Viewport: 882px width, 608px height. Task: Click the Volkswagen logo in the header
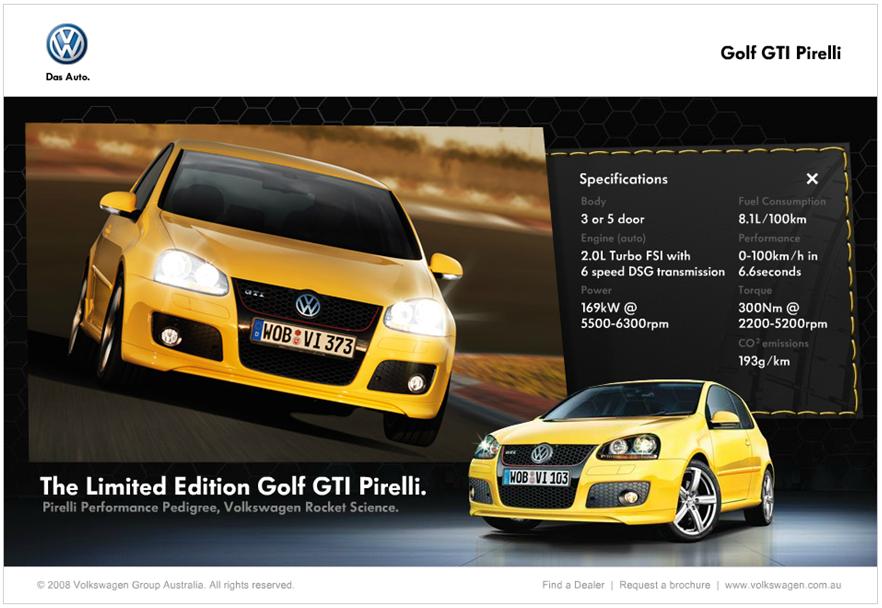(67, 44)
